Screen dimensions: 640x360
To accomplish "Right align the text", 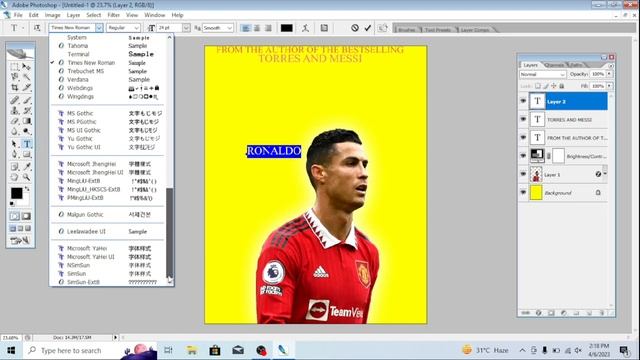I will 268,28.
